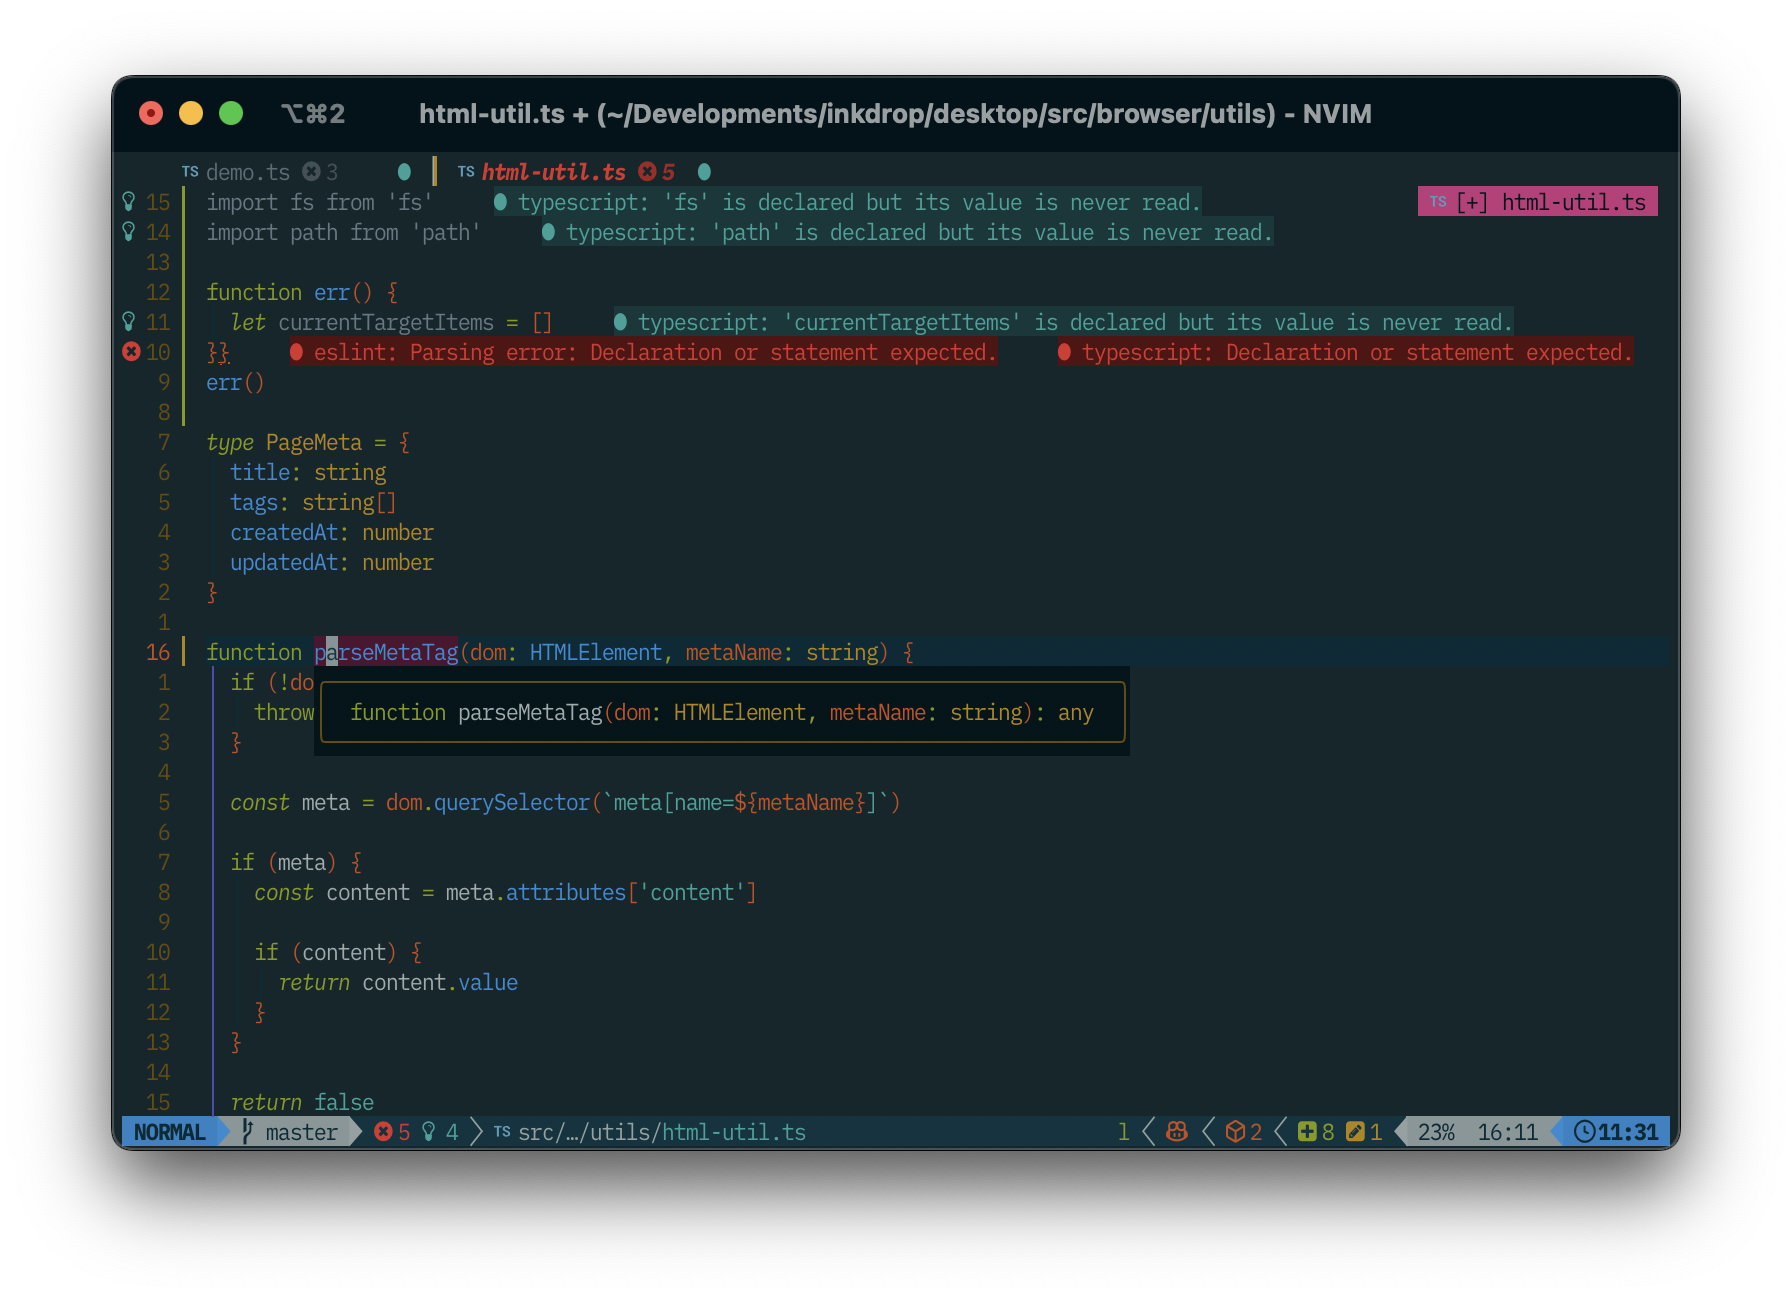Click the lightbulb hint beside currentTargetItems line
This screenshot has height=1298, width=1792.
pyautogui.click(x=129, y=322)
